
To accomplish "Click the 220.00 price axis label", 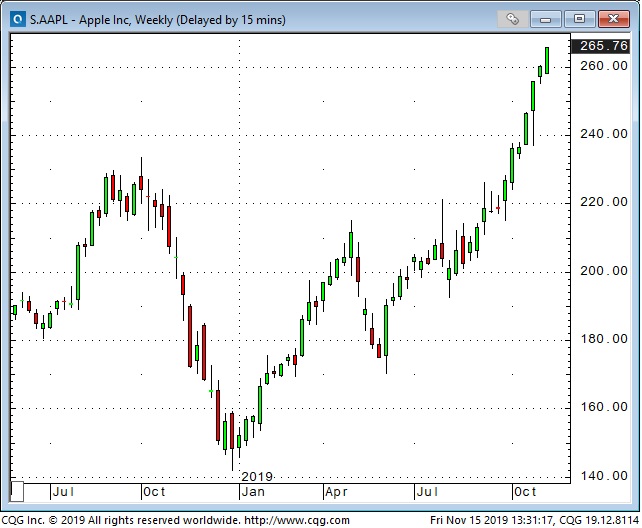I will [x=604, y=202].
